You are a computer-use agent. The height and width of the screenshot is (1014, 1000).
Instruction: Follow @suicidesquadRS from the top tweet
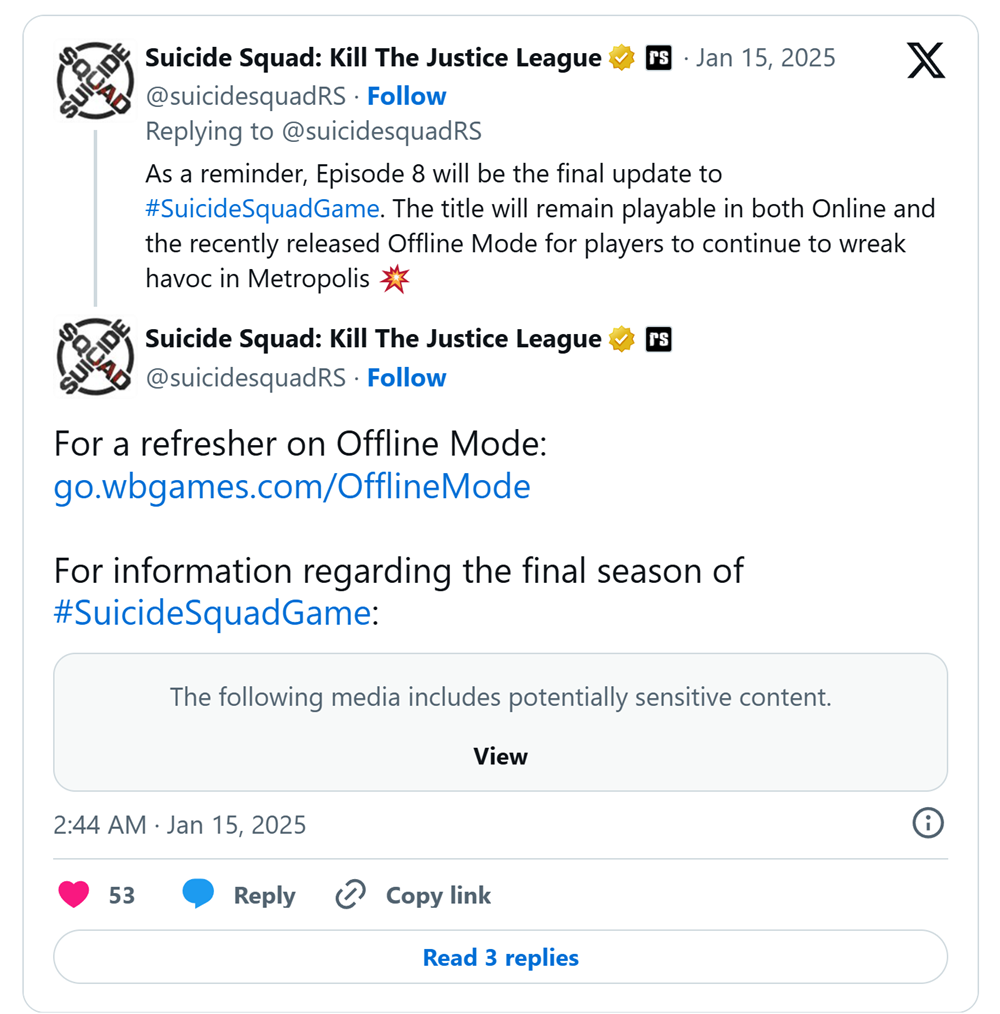[406, 96]
